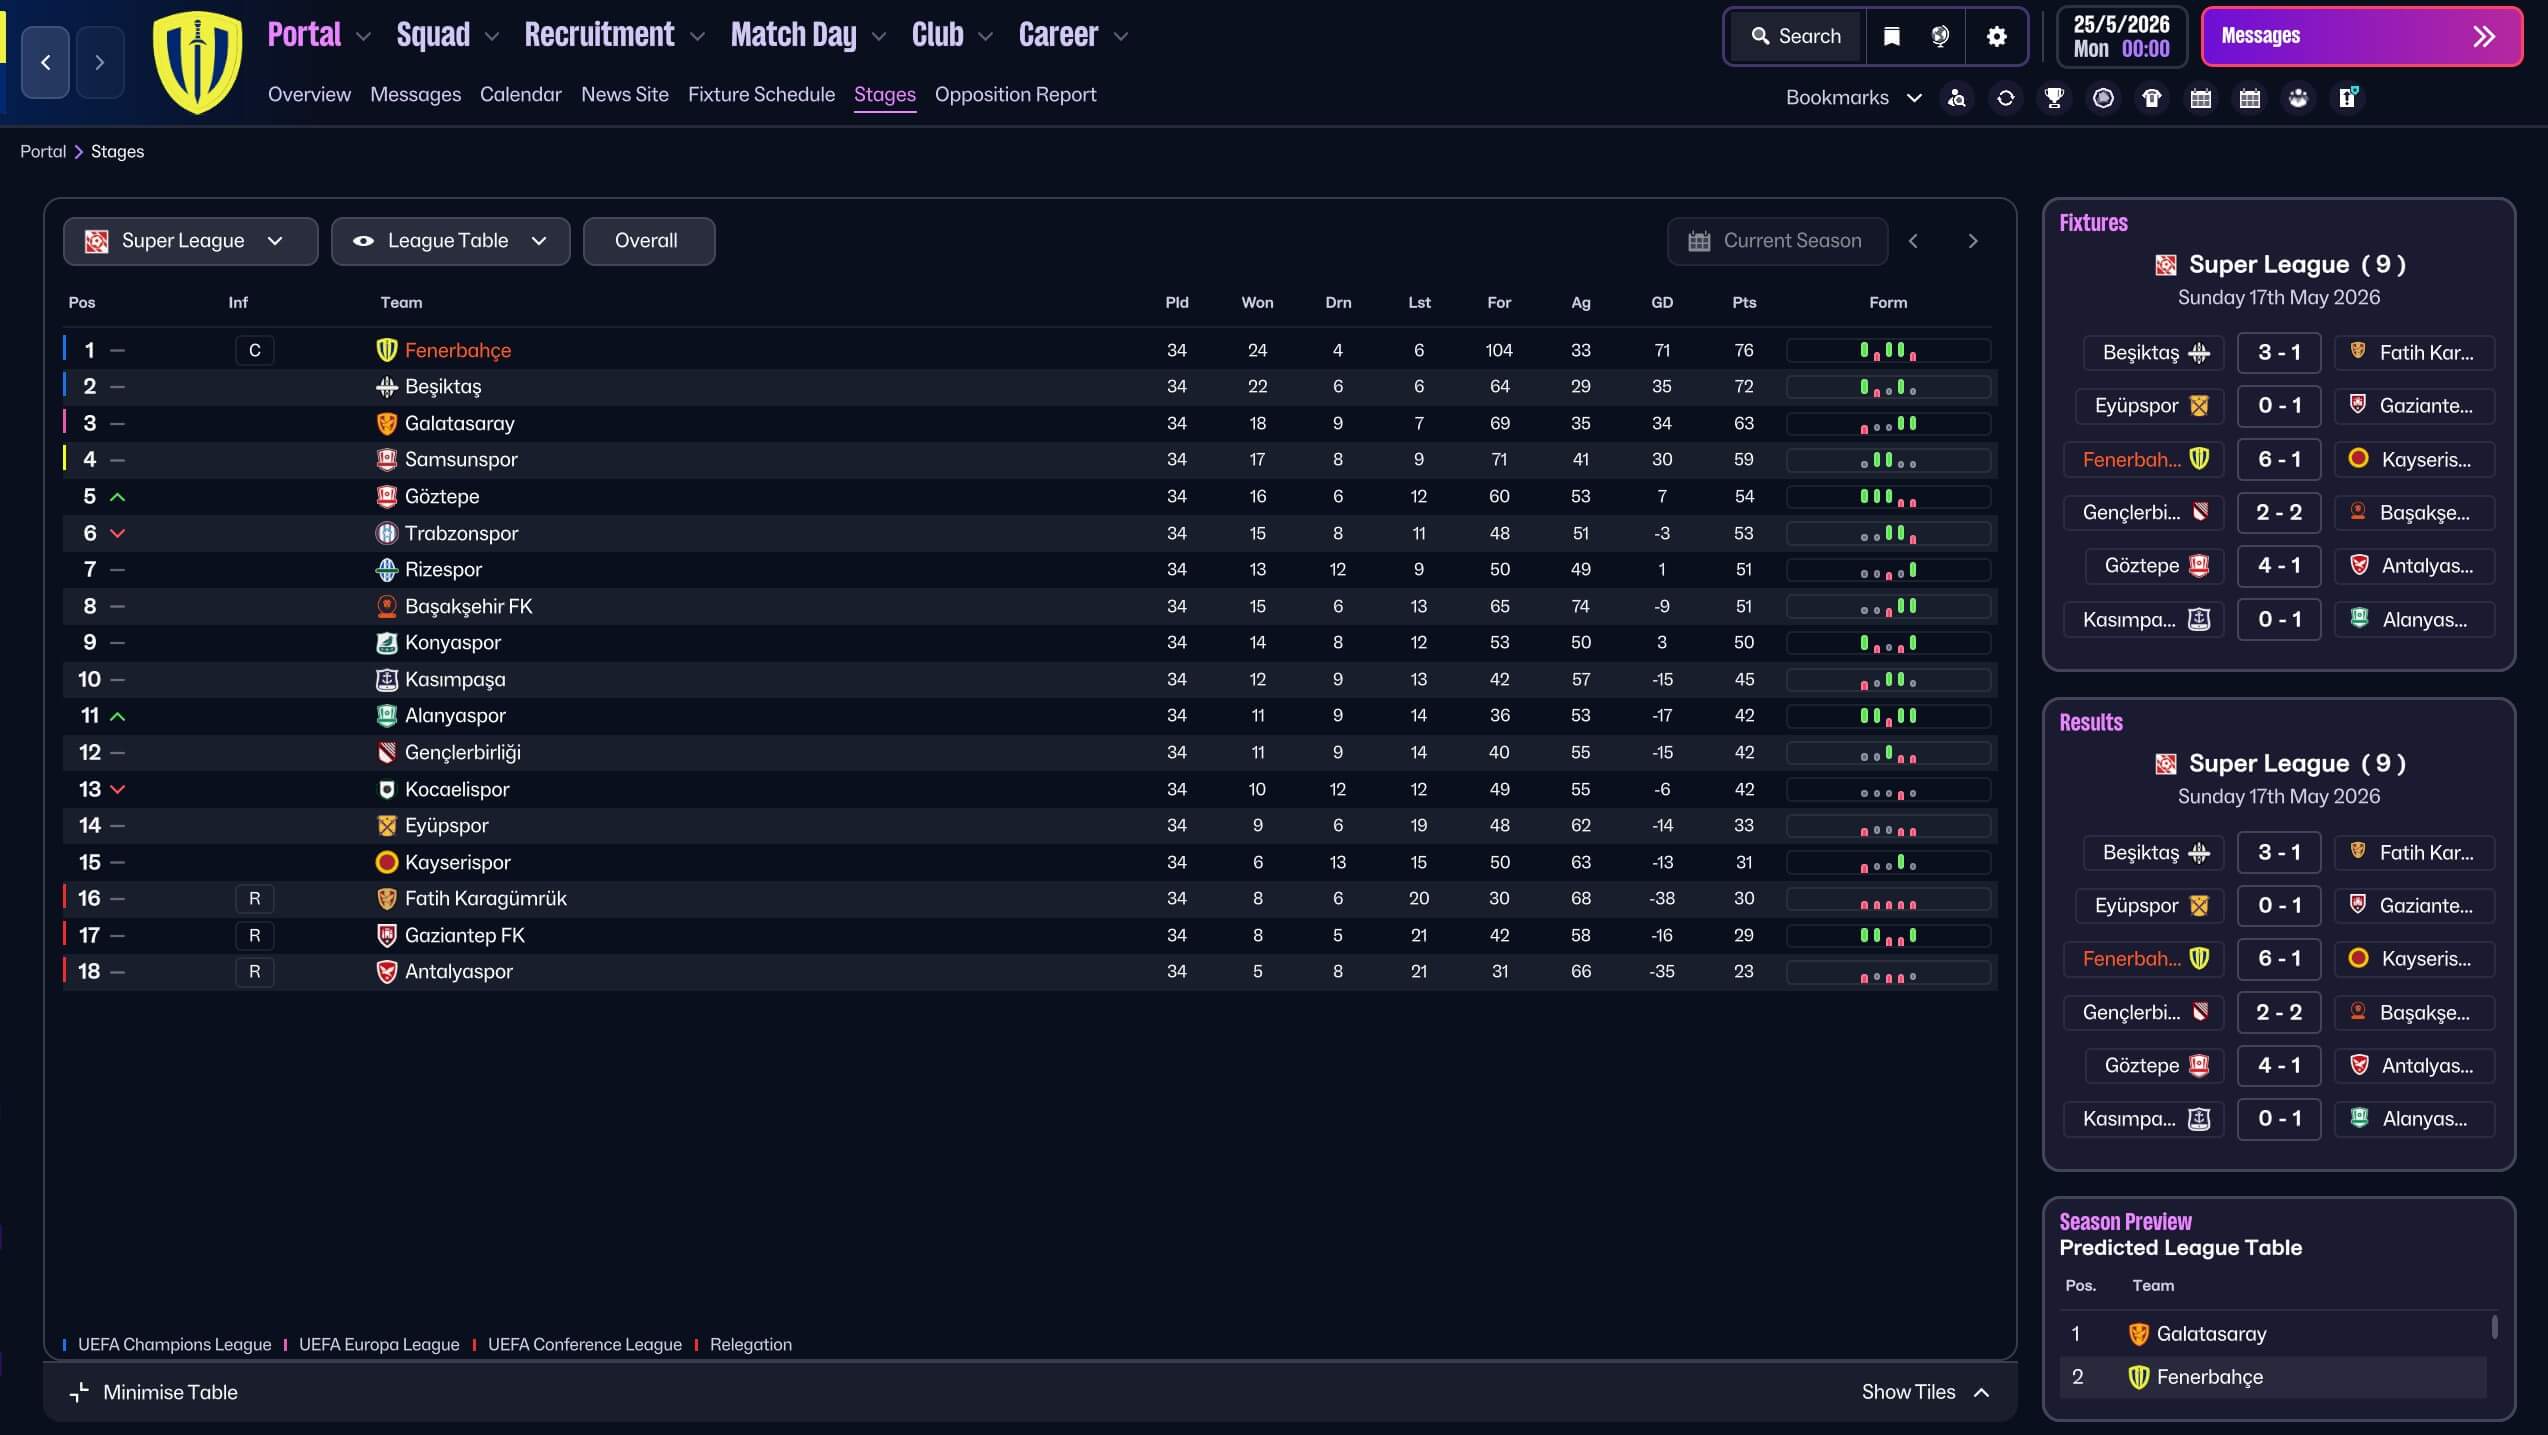Navigate back with the left arrow button
This screenshot has height=1435, width=2548.
click(x=46, y=62)
